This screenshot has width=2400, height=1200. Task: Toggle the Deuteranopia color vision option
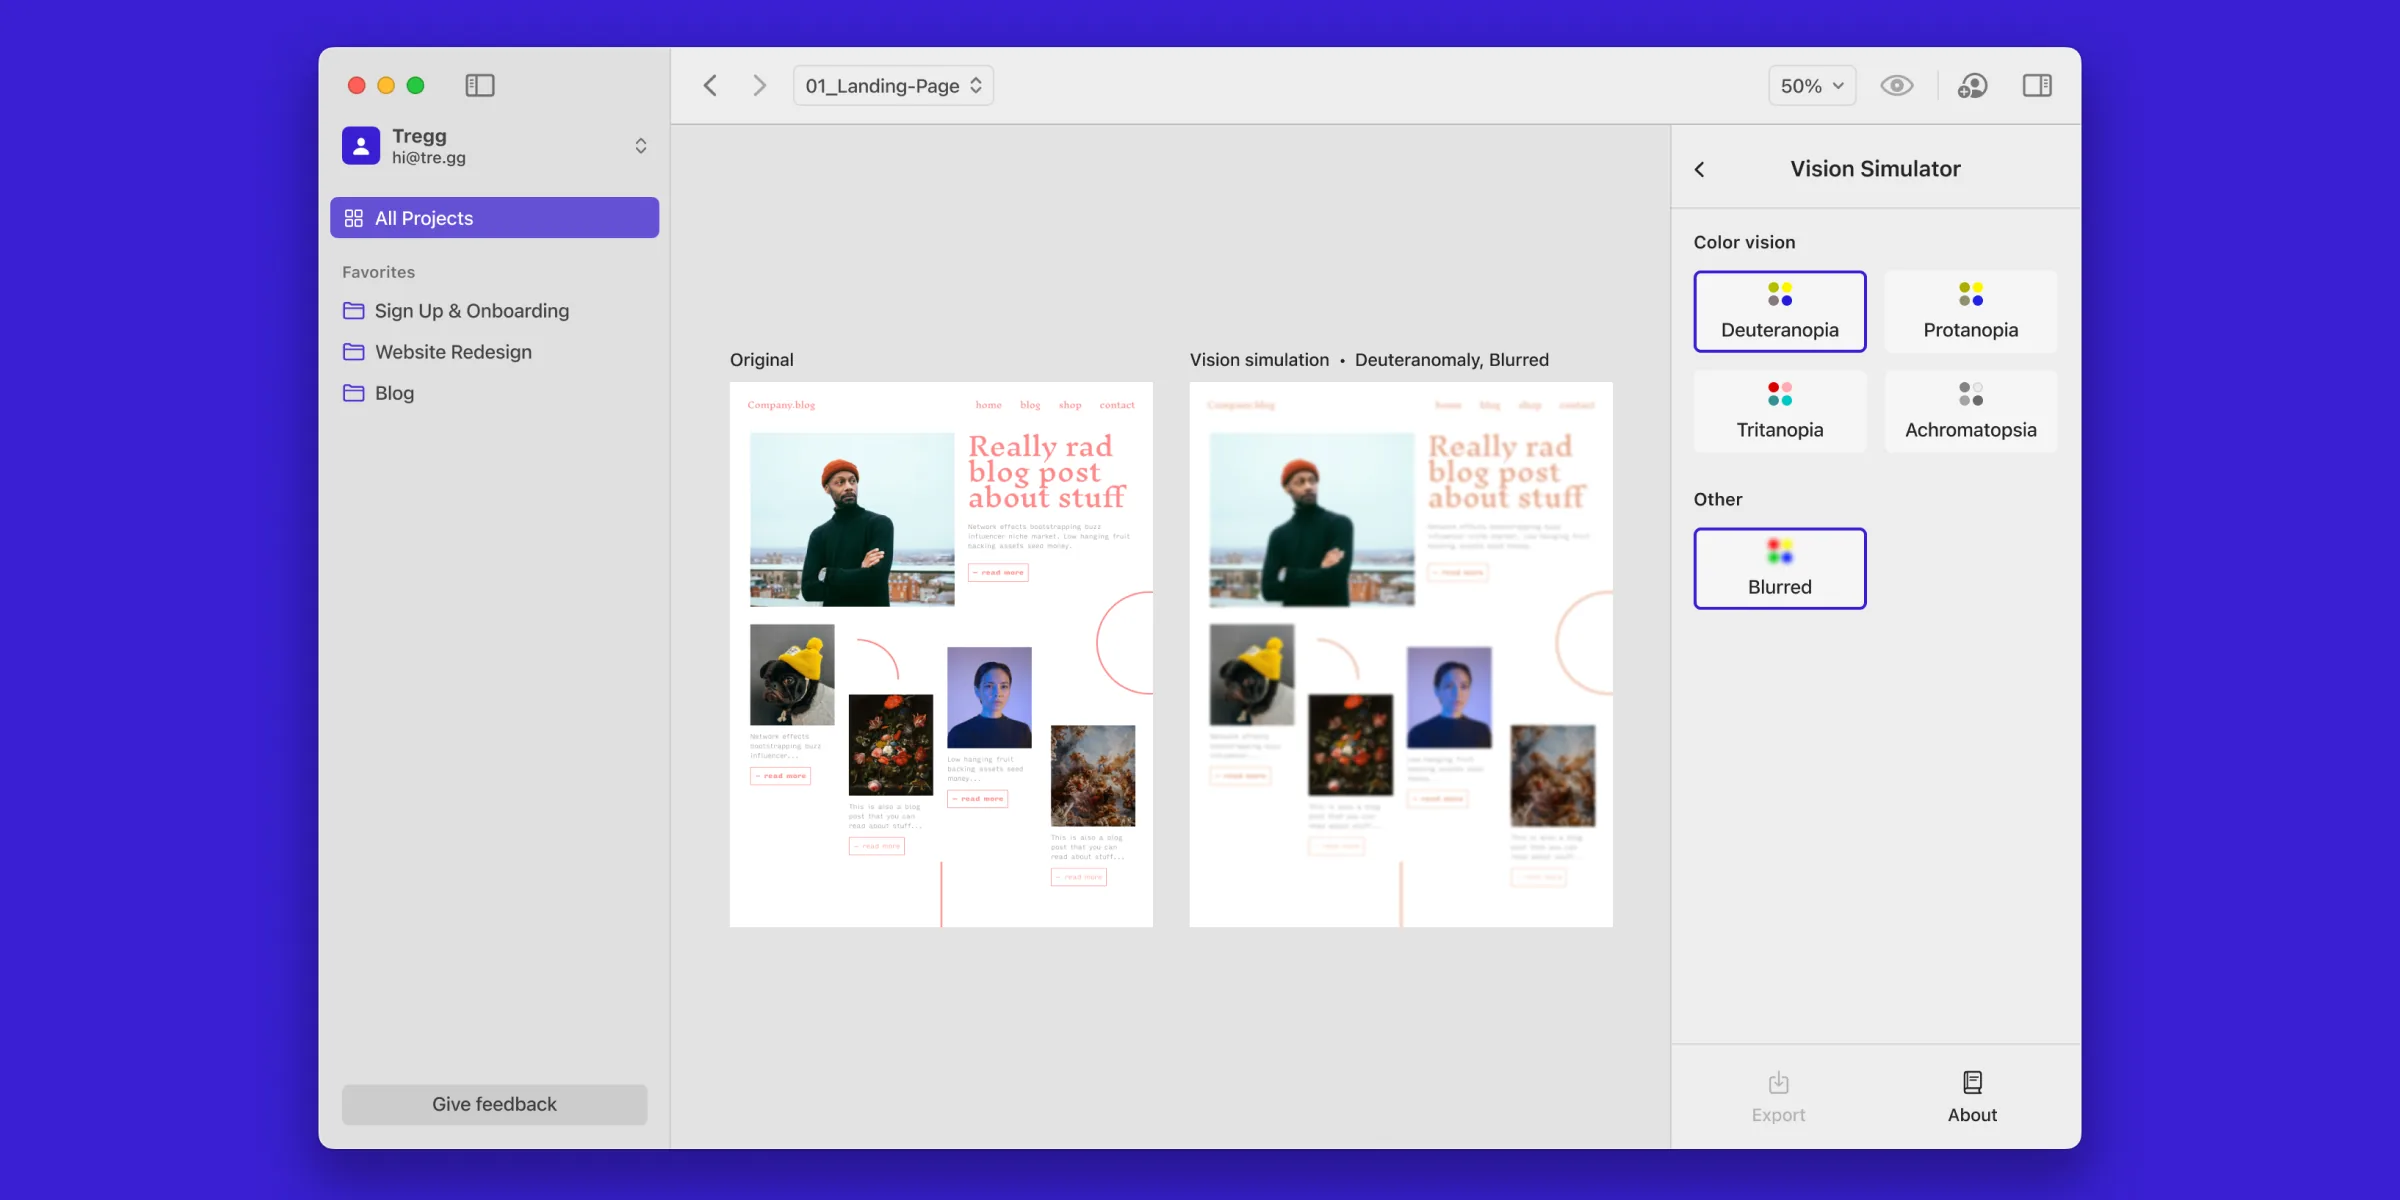point(1780,311)
